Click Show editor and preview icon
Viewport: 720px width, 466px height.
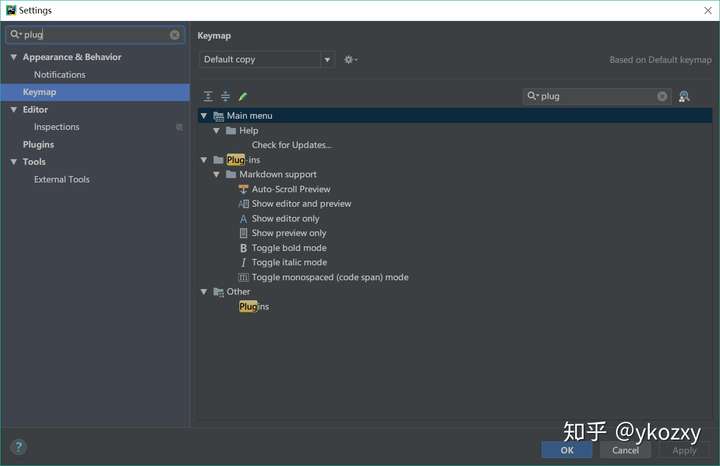[243, 204]
